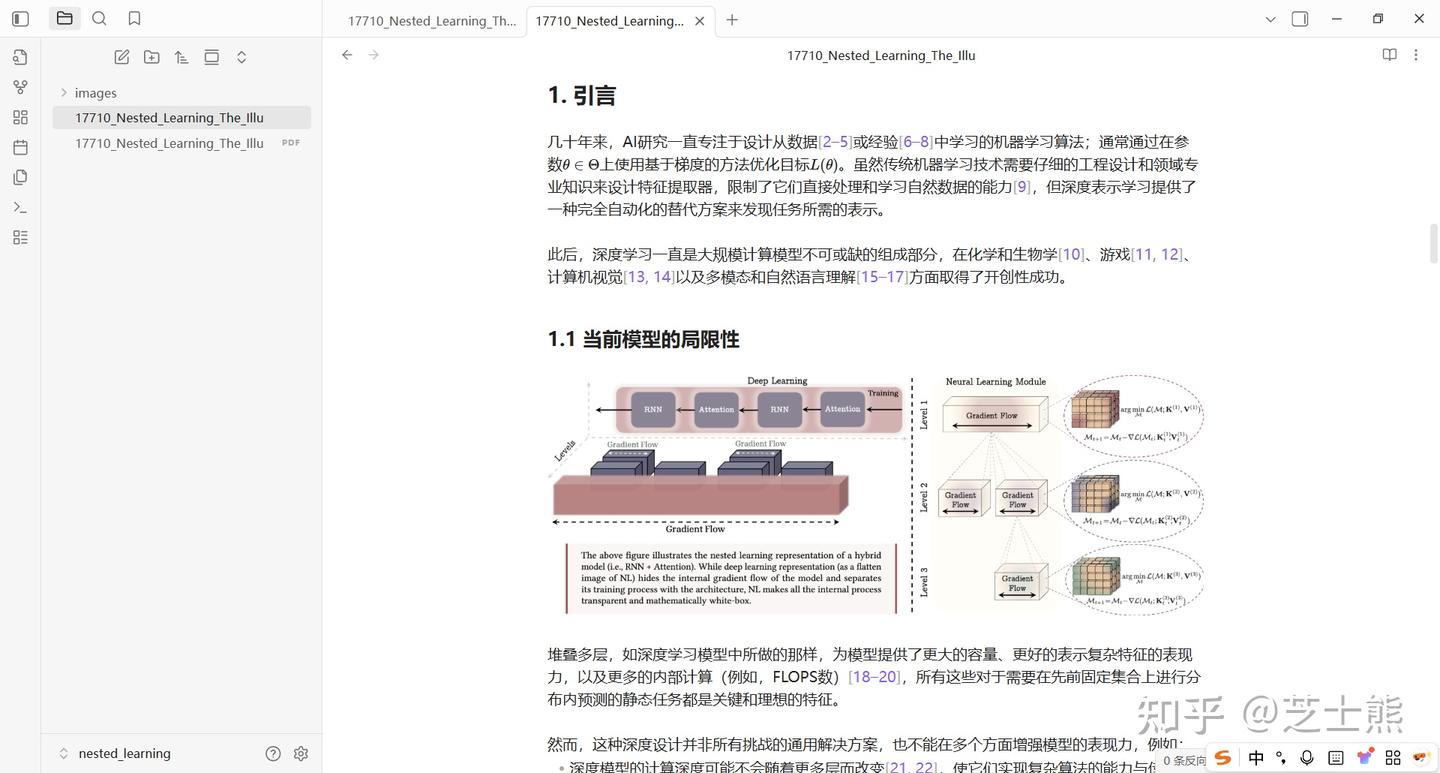Create a new folder in the file explorer
The image size is (1440, 773).
tap(152, 57)
